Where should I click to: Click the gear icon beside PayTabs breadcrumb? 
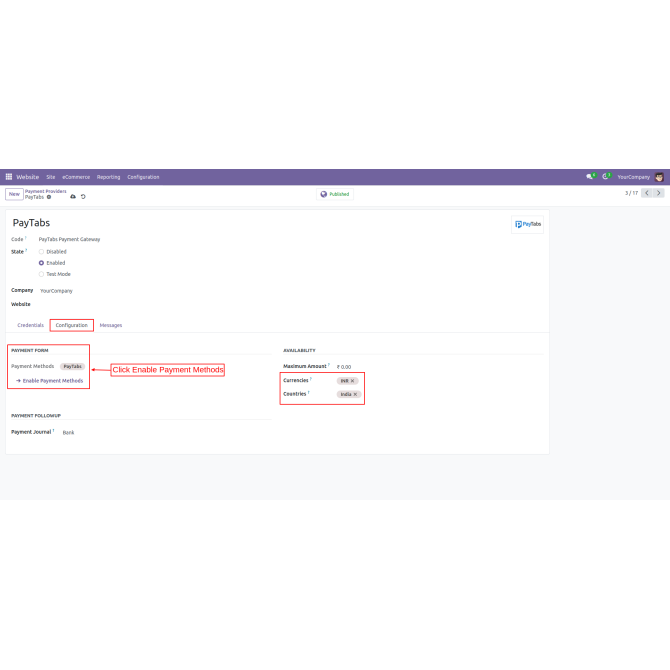[x=49, y=197]
